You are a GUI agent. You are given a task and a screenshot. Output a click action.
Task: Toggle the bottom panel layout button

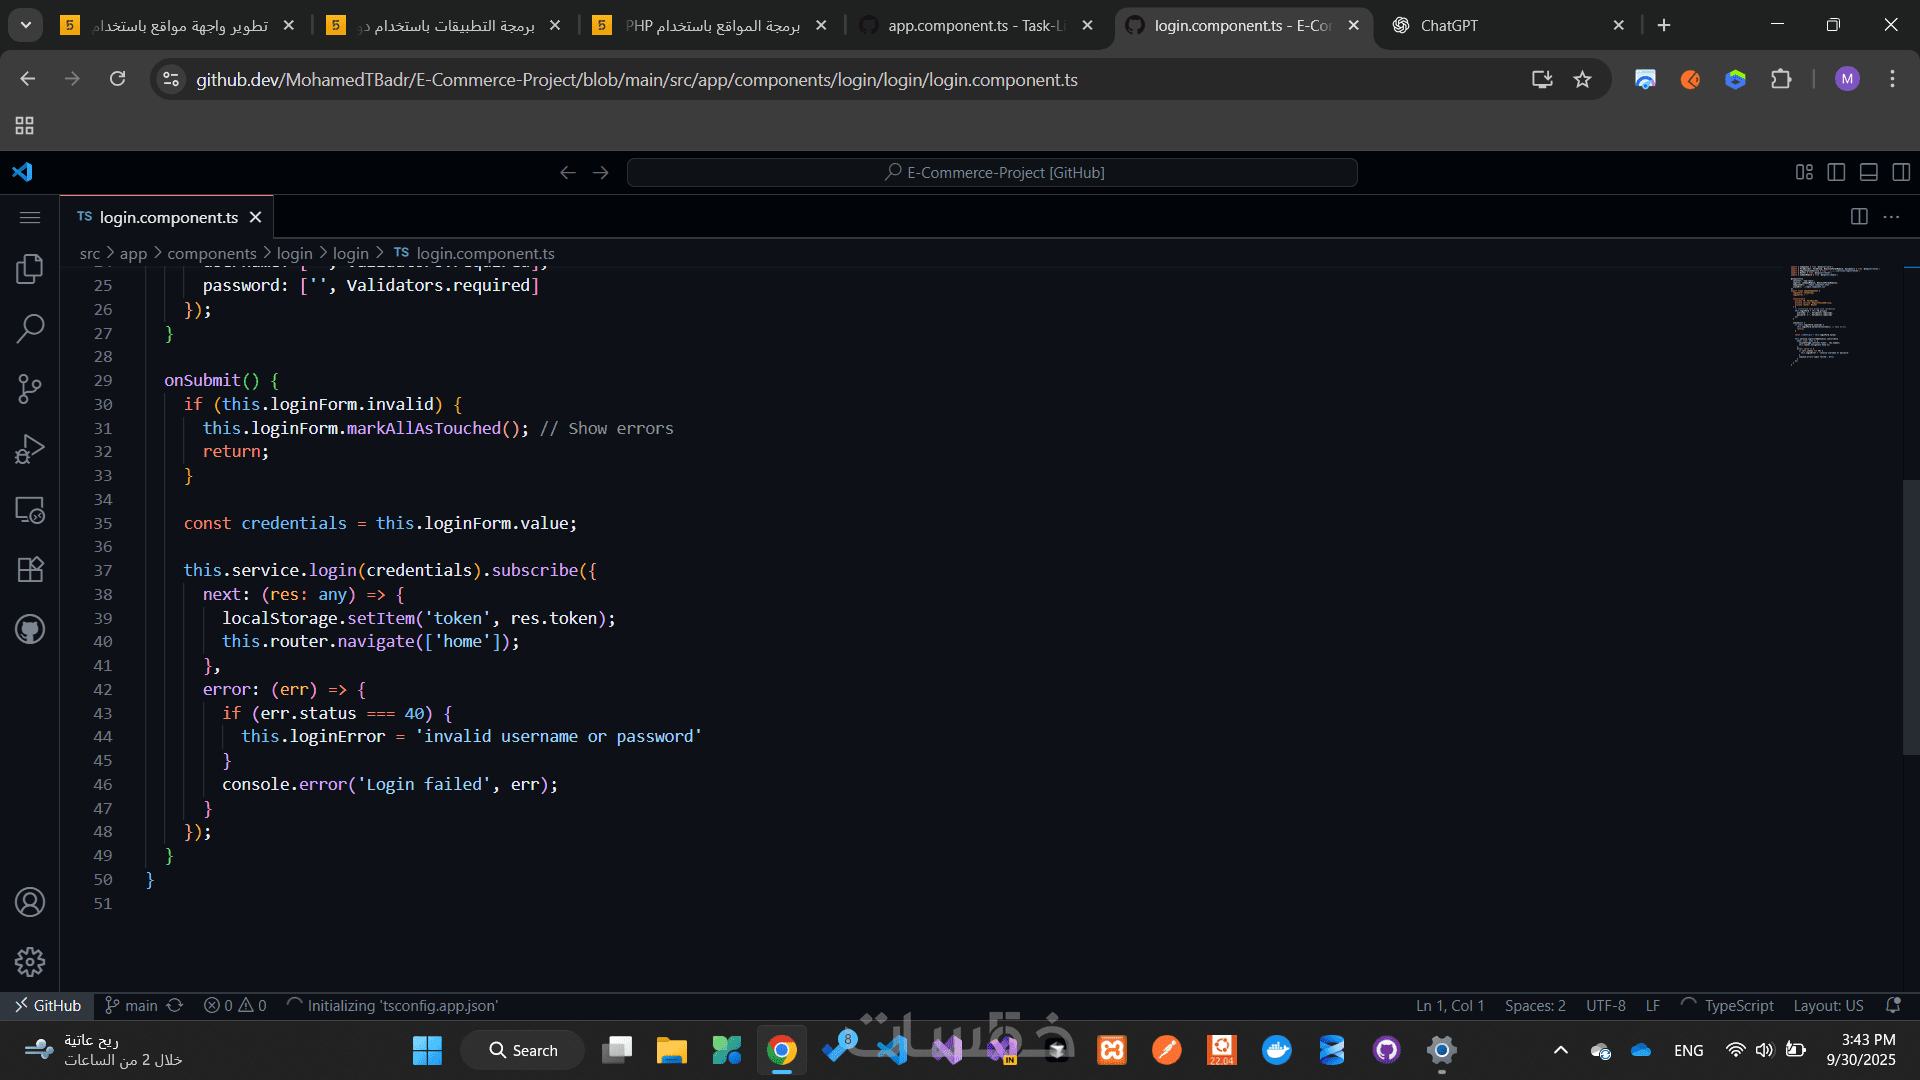click(1868, 172)
